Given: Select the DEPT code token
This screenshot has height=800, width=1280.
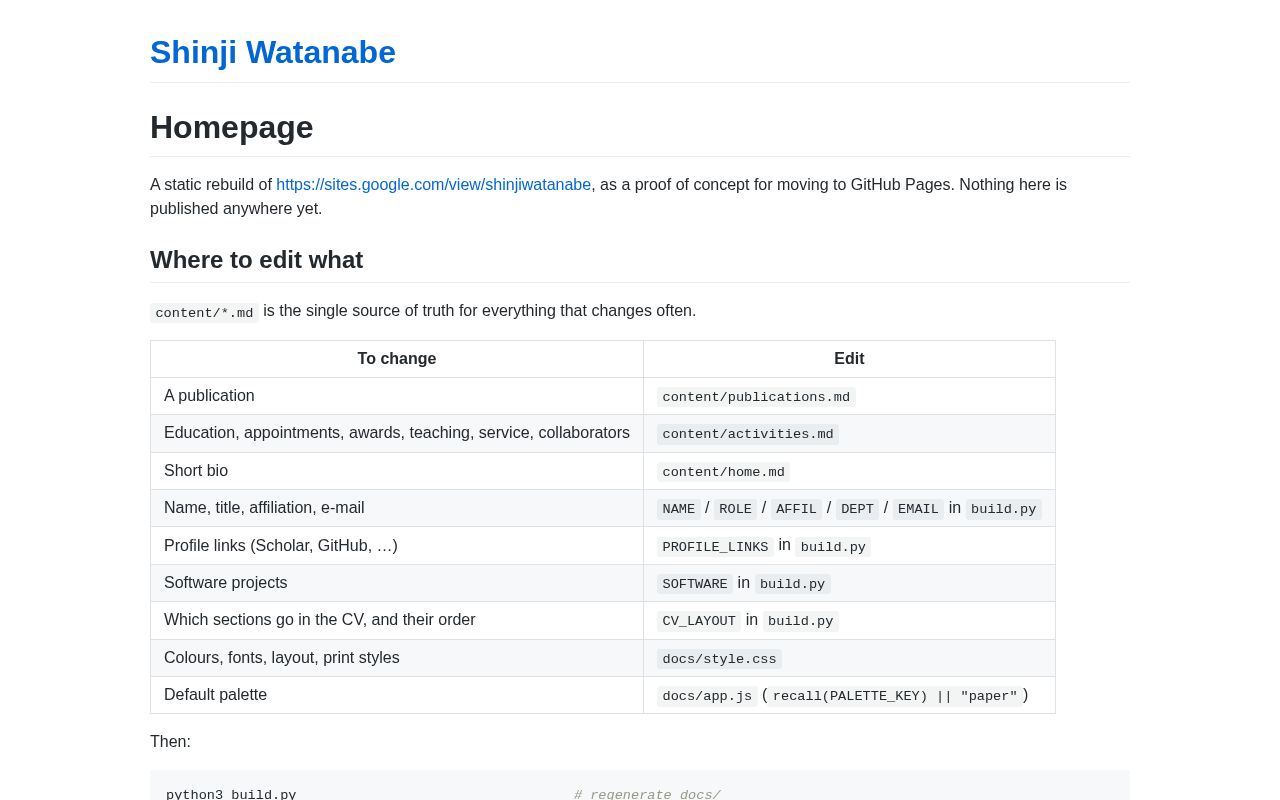Looking at the screenshot, I should coord(857,509).
